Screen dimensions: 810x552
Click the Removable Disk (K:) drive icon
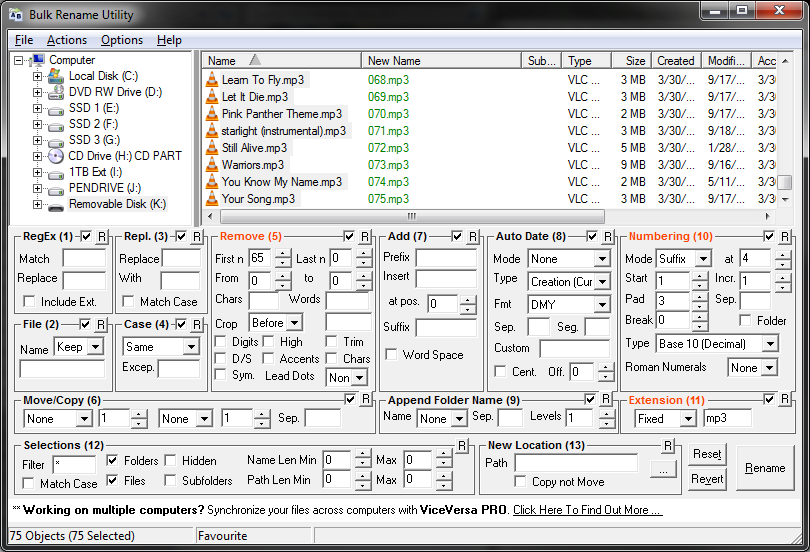(x=56, y=206)
